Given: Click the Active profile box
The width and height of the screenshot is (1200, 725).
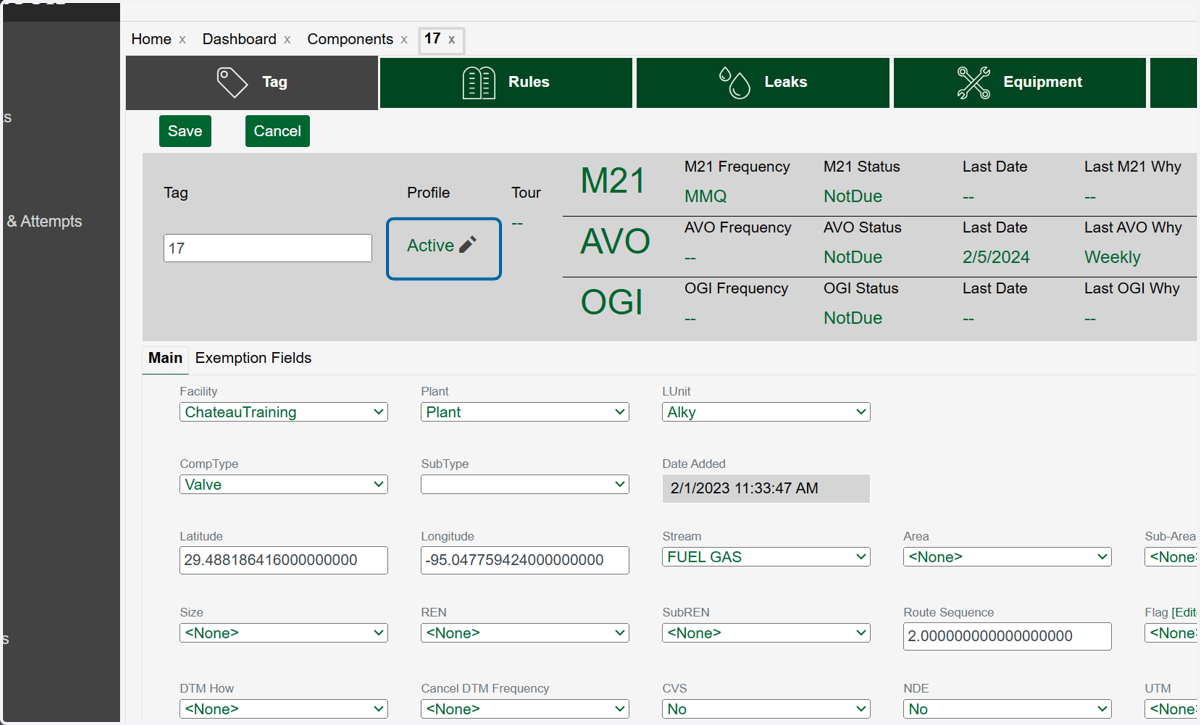Looking at the screenshot, I should [444, 248].
